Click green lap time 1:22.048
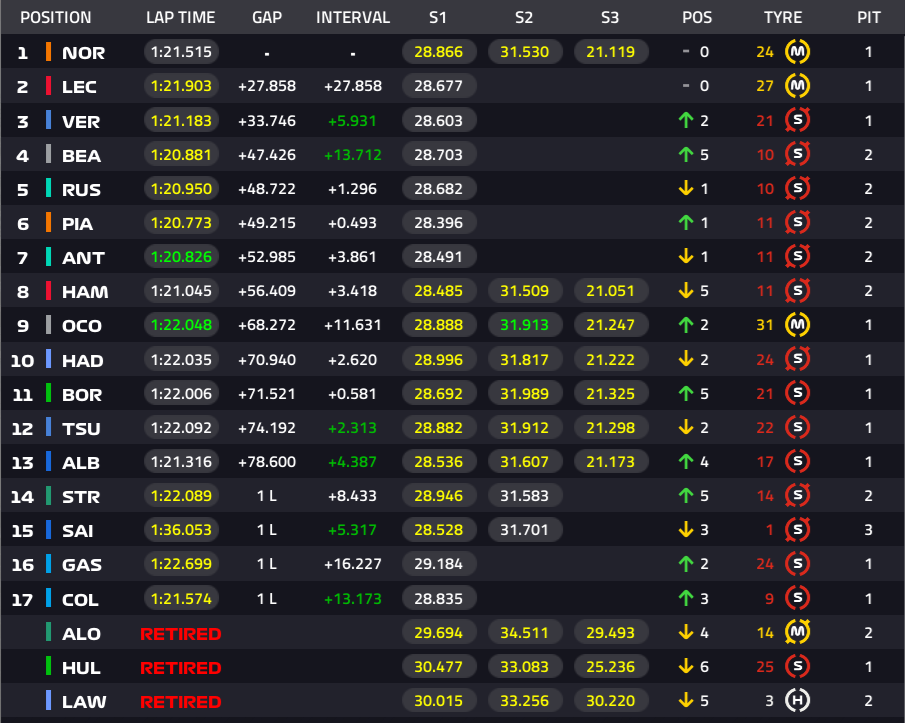905x723 pixels. tap(181, 325)
